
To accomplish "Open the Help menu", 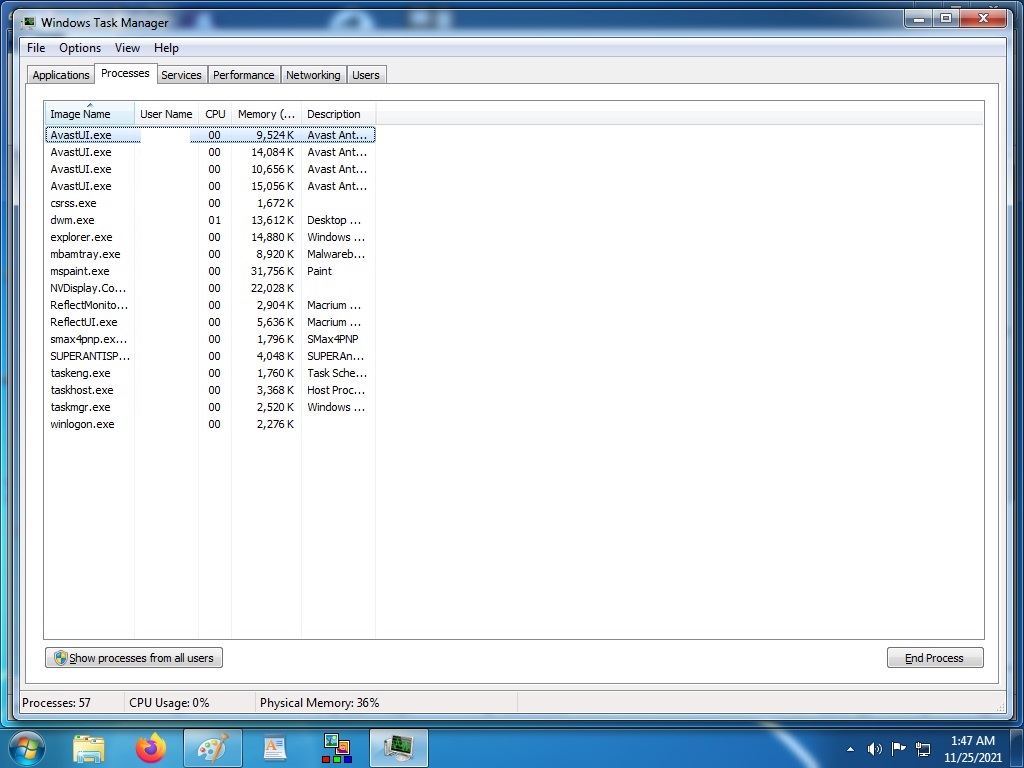I will click(166, 48).
